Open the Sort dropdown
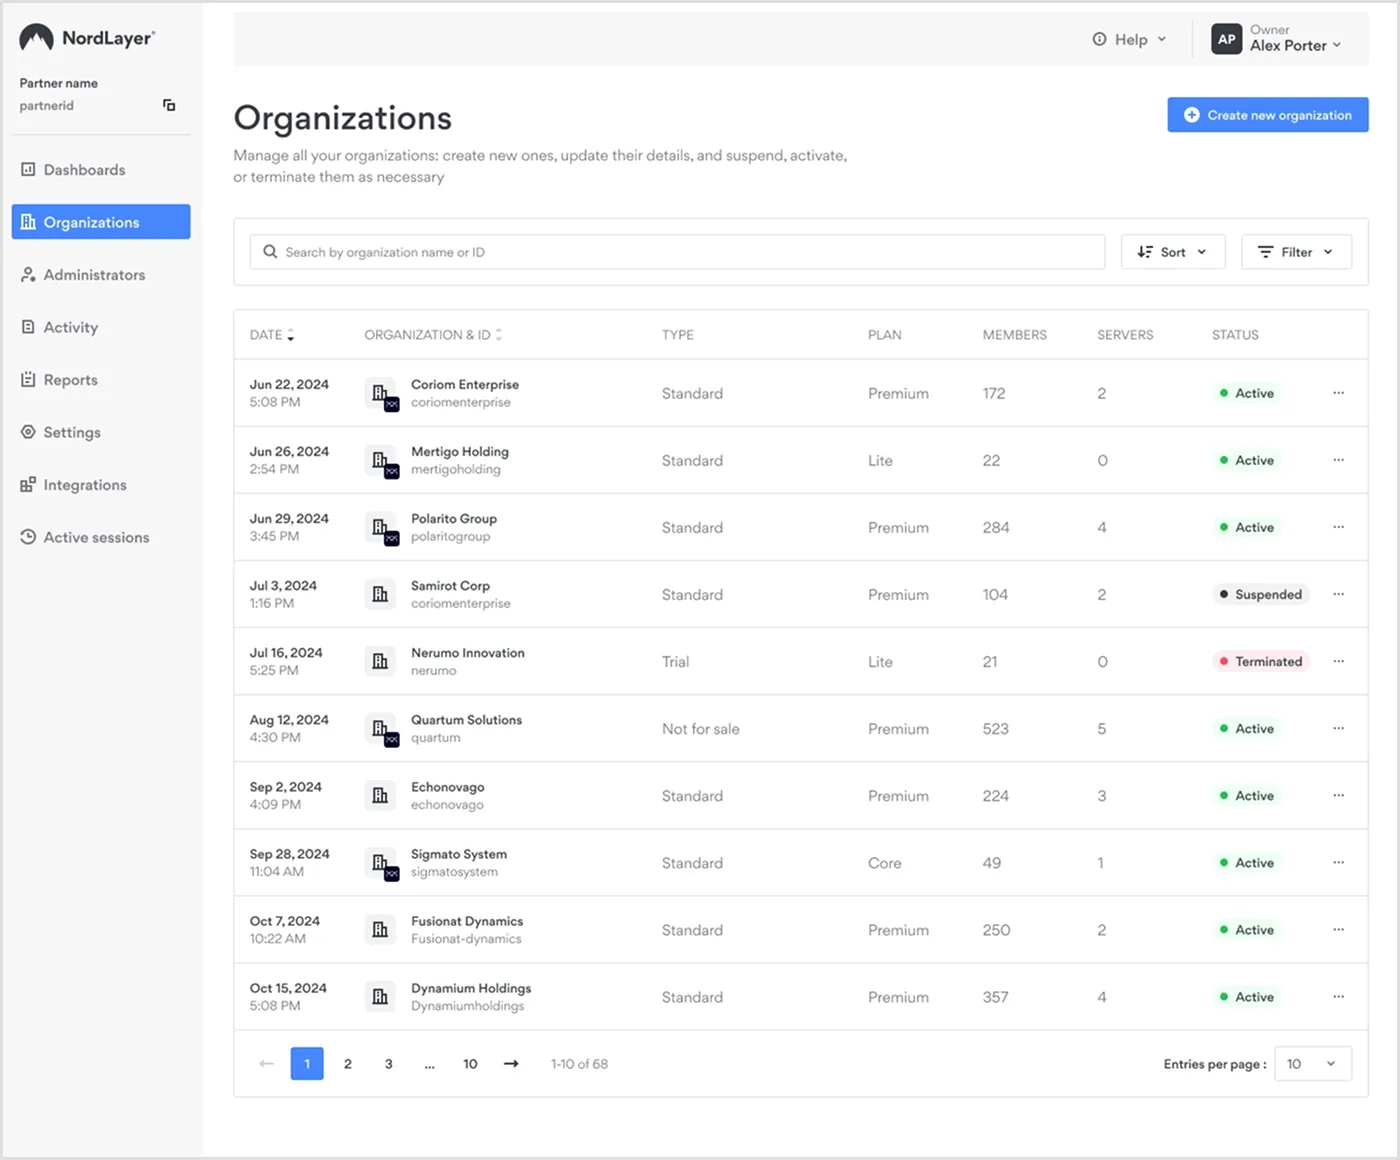 point(1172,251)
